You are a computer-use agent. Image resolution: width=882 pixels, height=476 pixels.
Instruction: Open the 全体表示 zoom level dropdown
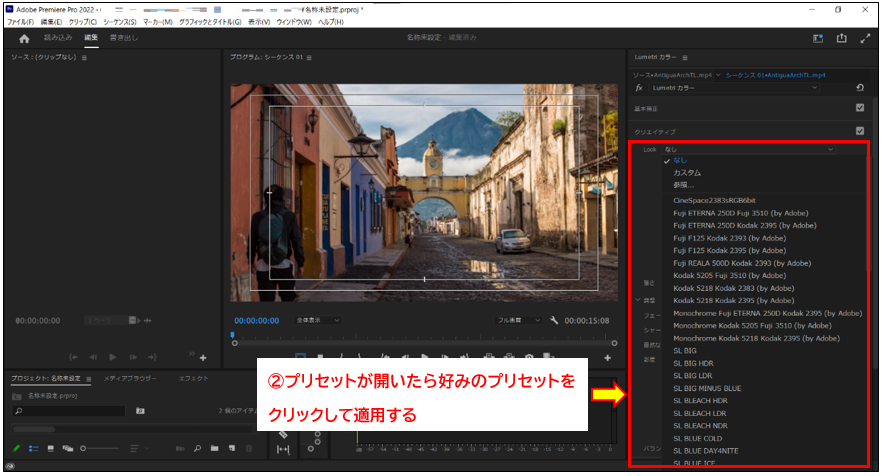tap(318, 320)
